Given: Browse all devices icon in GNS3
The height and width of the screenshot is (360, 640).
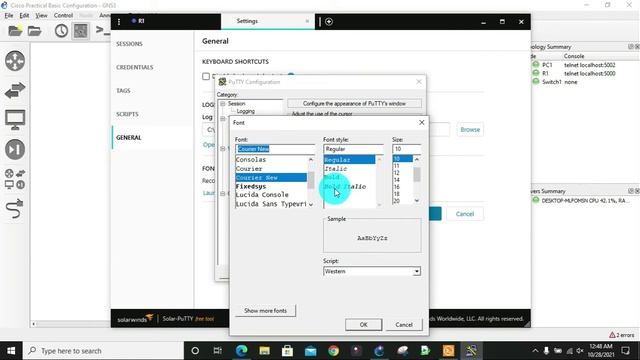Looking at the screenshot, I should (x=15, y=179).
